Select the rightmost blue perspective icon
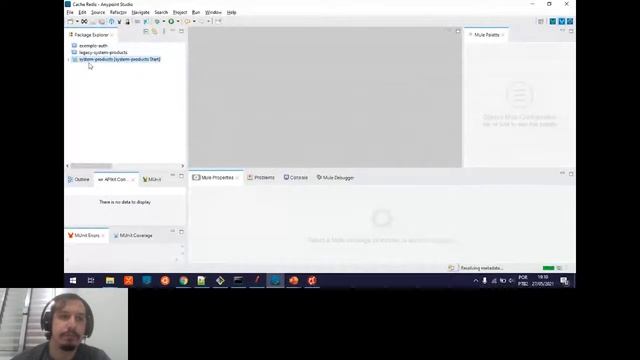 pyautogui.click(x=570, y=21)
